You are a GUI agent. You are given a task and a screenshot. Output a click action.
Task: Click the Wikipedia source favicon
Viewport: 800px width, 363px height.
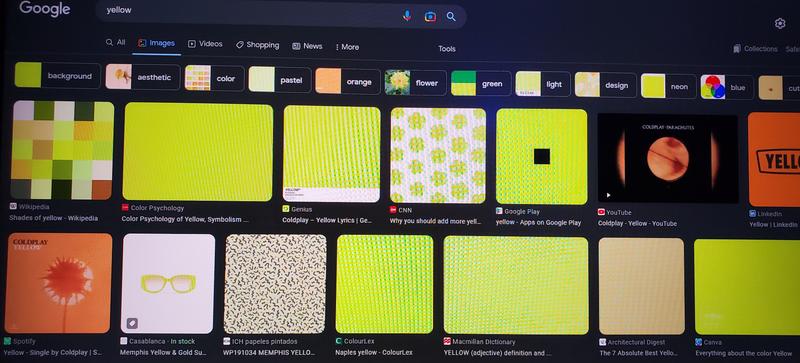click(13, 207)
